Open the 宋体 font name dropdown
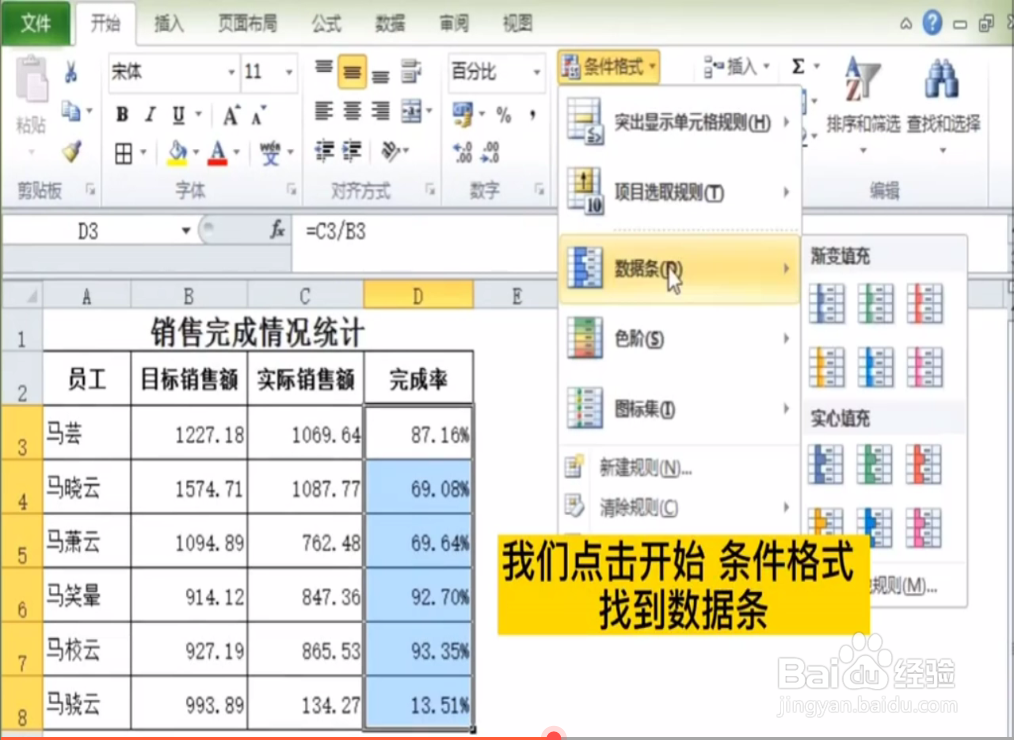Screen dimensions: 1014x740 pos(230,74)
